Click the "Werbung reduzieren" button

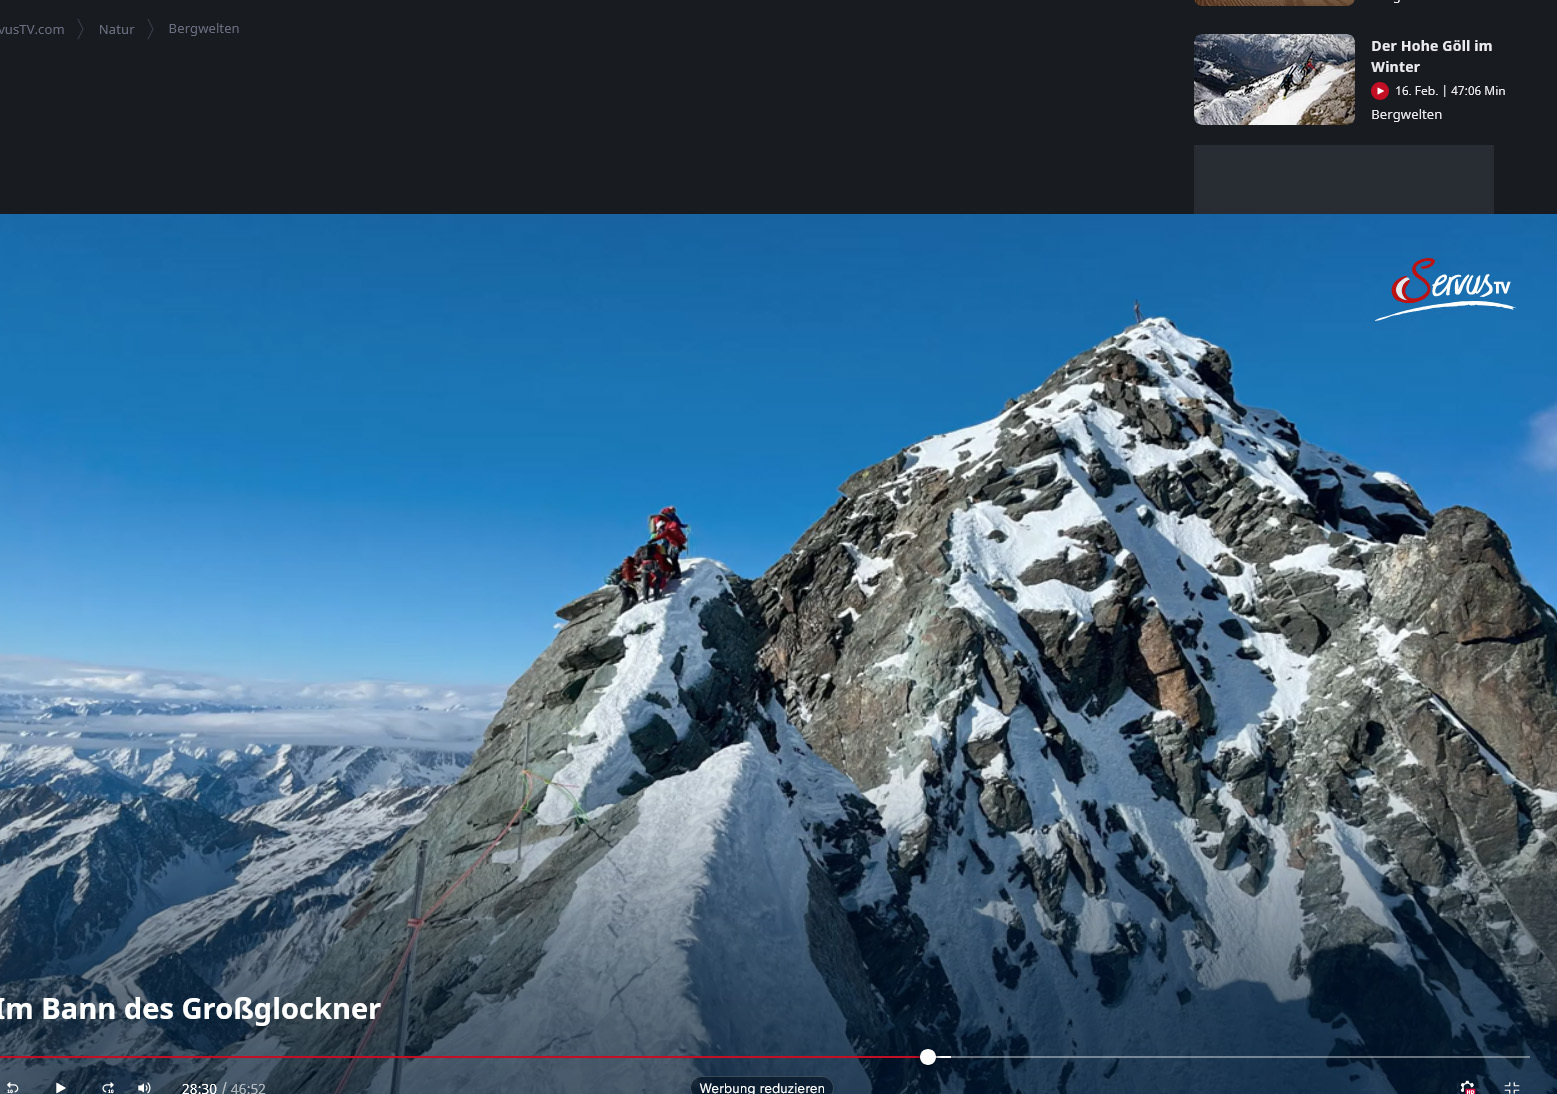click(761, 1087)
